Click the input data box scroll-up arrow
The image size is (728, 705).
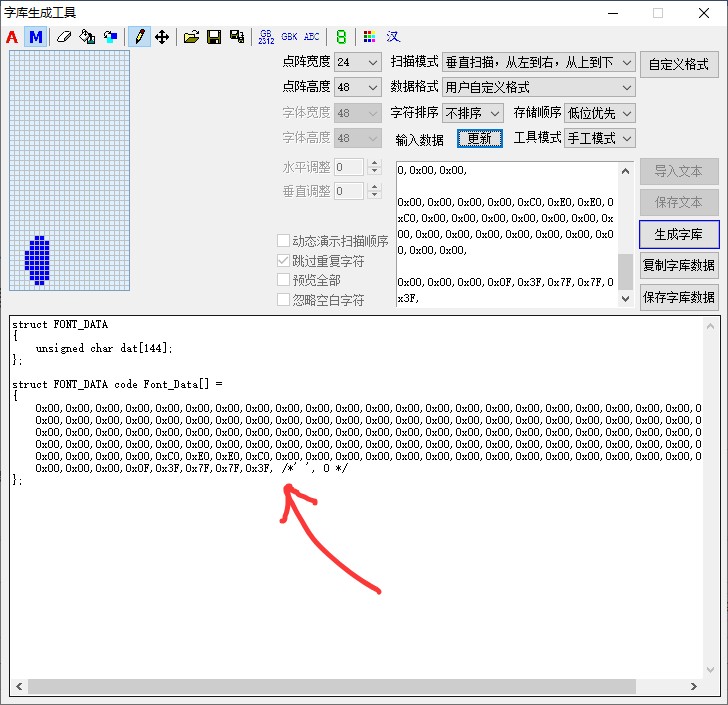tap(625, 171)
